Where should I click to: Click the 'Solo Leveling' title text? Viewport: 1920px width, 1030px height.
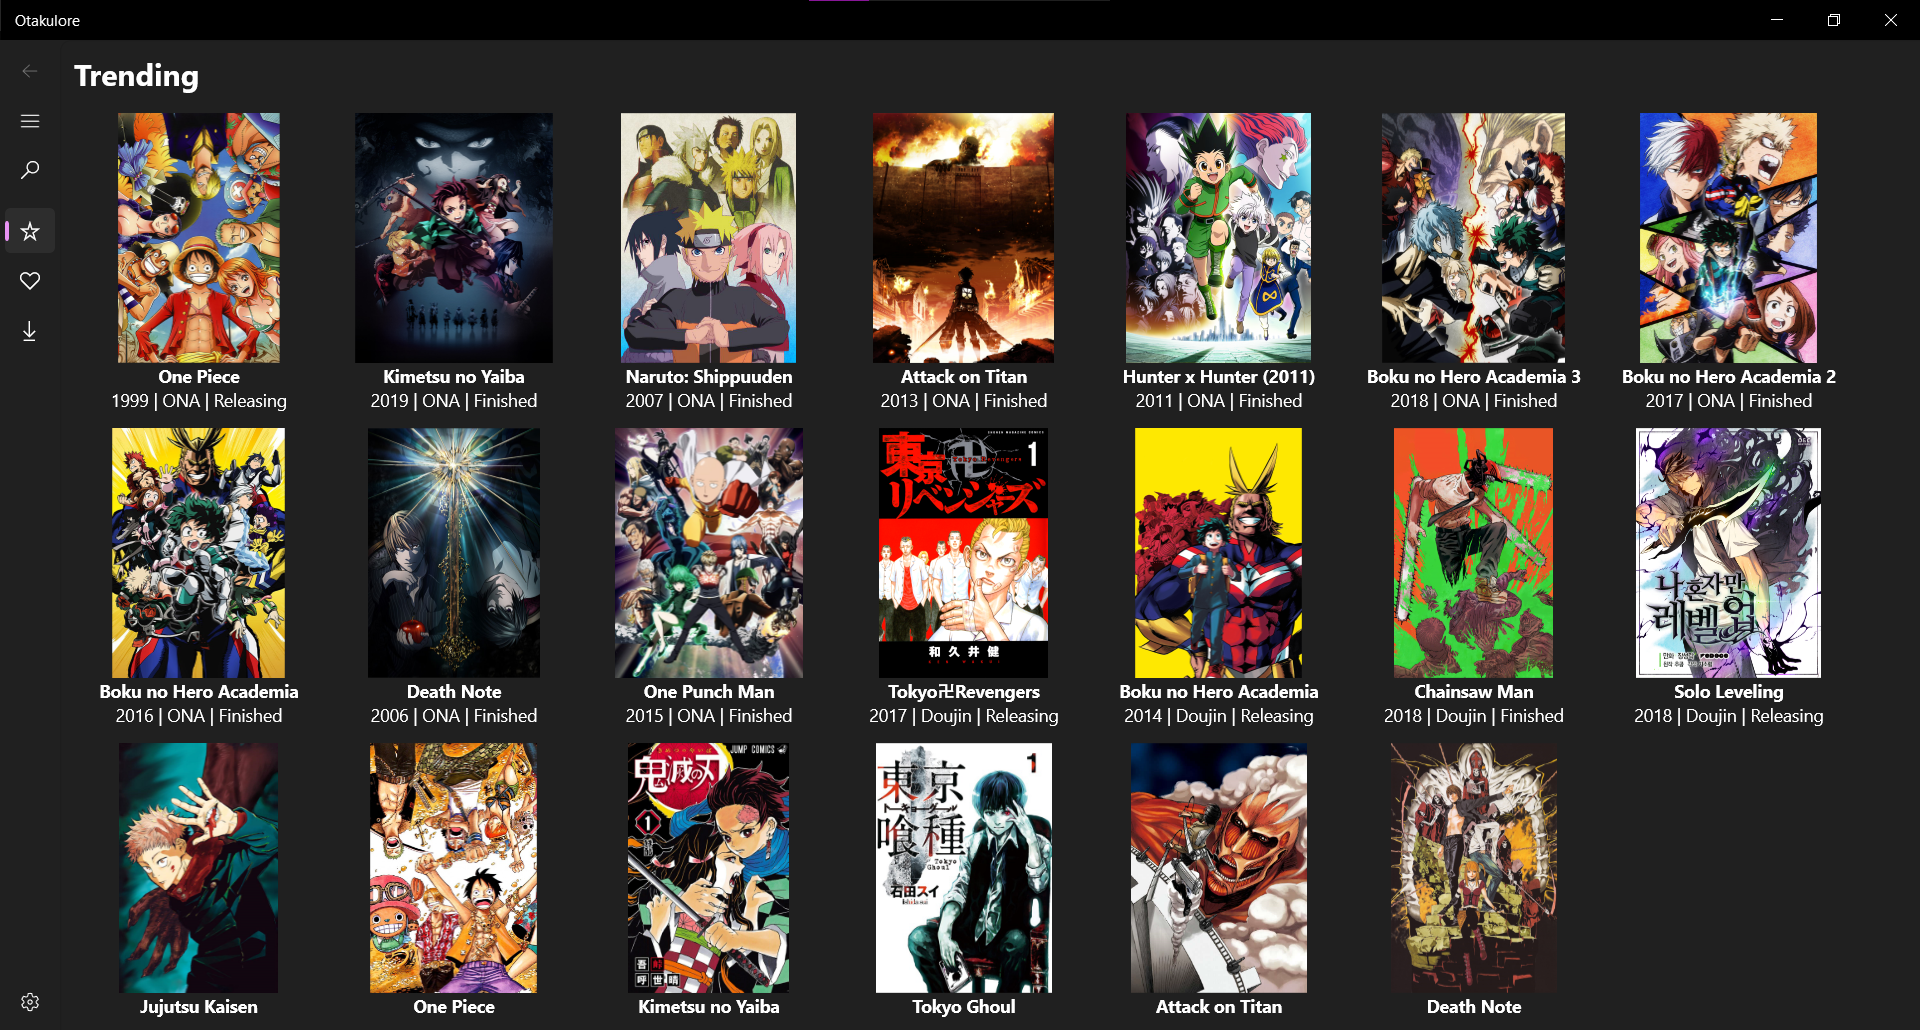(1729, 692)
